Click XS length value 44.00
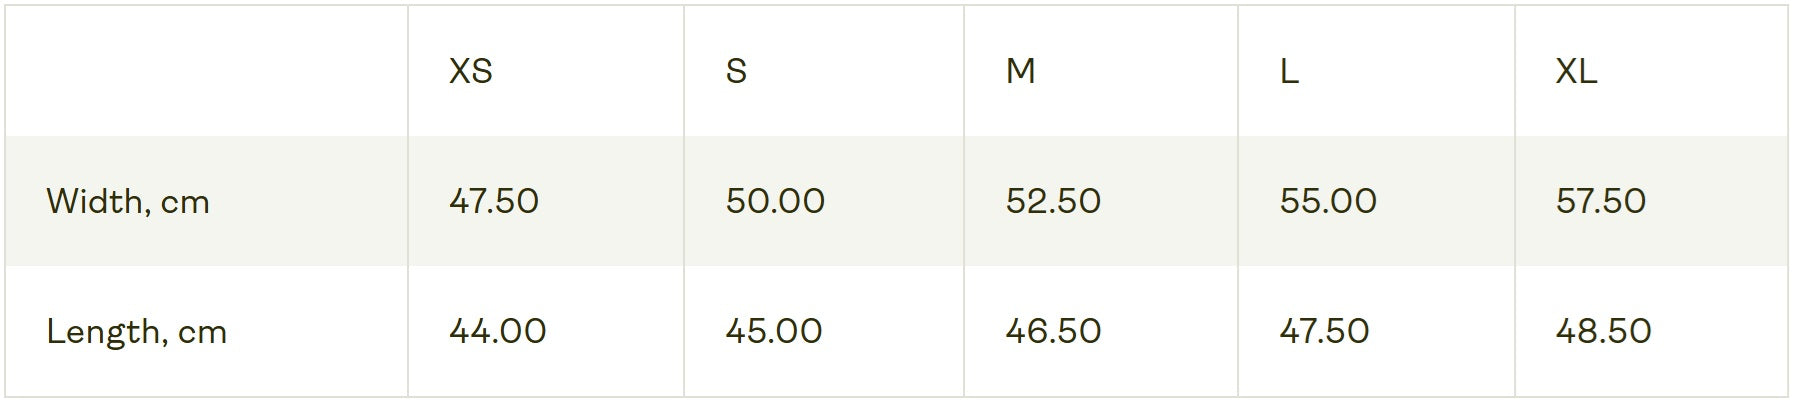Image resolution: width=1794 pixels, height=402 pixels. (497, 331)
